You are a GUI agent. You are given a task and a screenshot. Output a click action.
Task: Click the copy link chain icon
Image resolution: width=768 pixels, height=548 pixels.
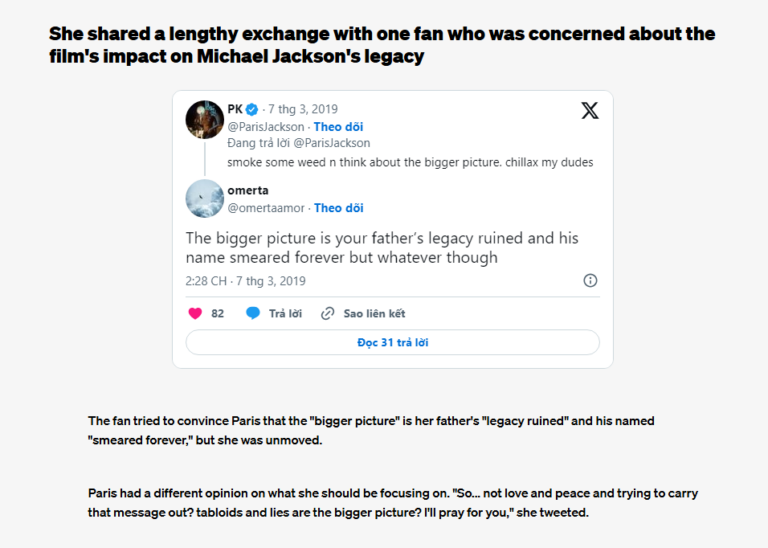click(x=327, y=313)
